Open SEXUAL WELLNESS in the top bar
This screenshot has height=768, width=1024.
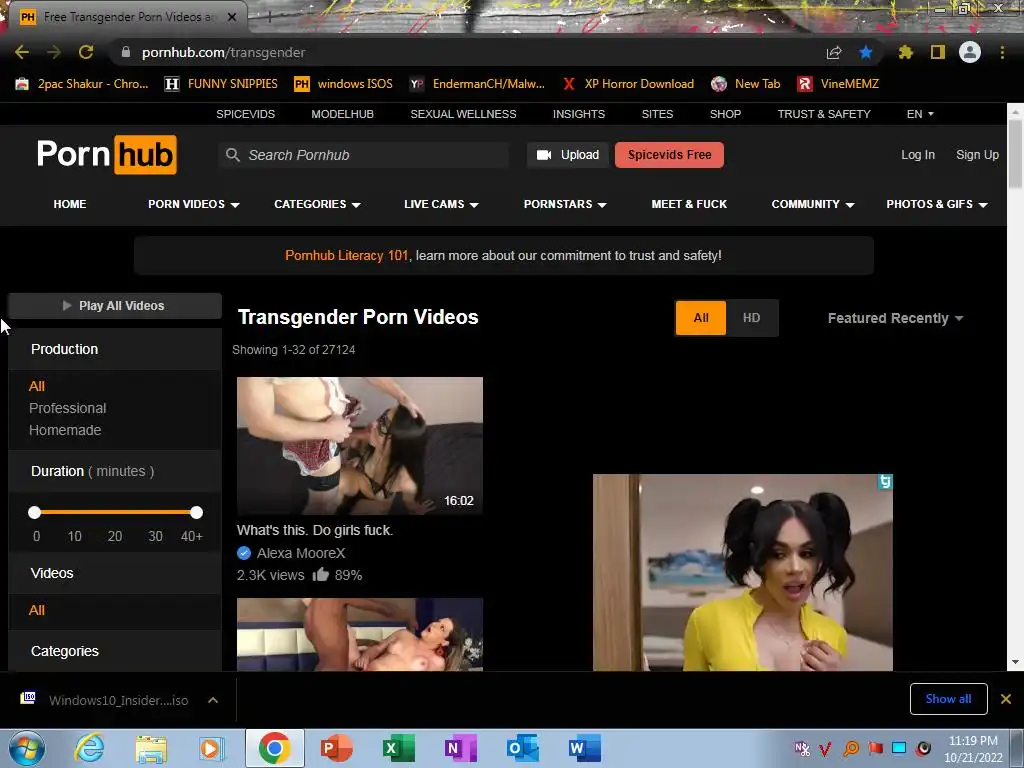(463, 114)
